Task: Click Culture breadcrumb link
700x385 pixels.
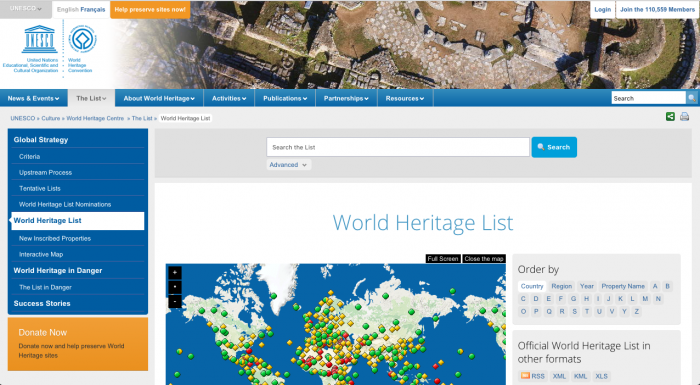Action: click(x=50, y=118)
